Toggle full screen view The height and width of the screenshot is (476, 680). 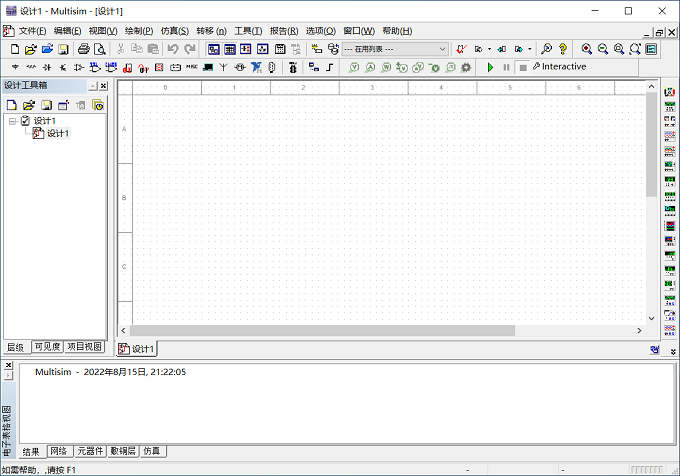(651, 49)
